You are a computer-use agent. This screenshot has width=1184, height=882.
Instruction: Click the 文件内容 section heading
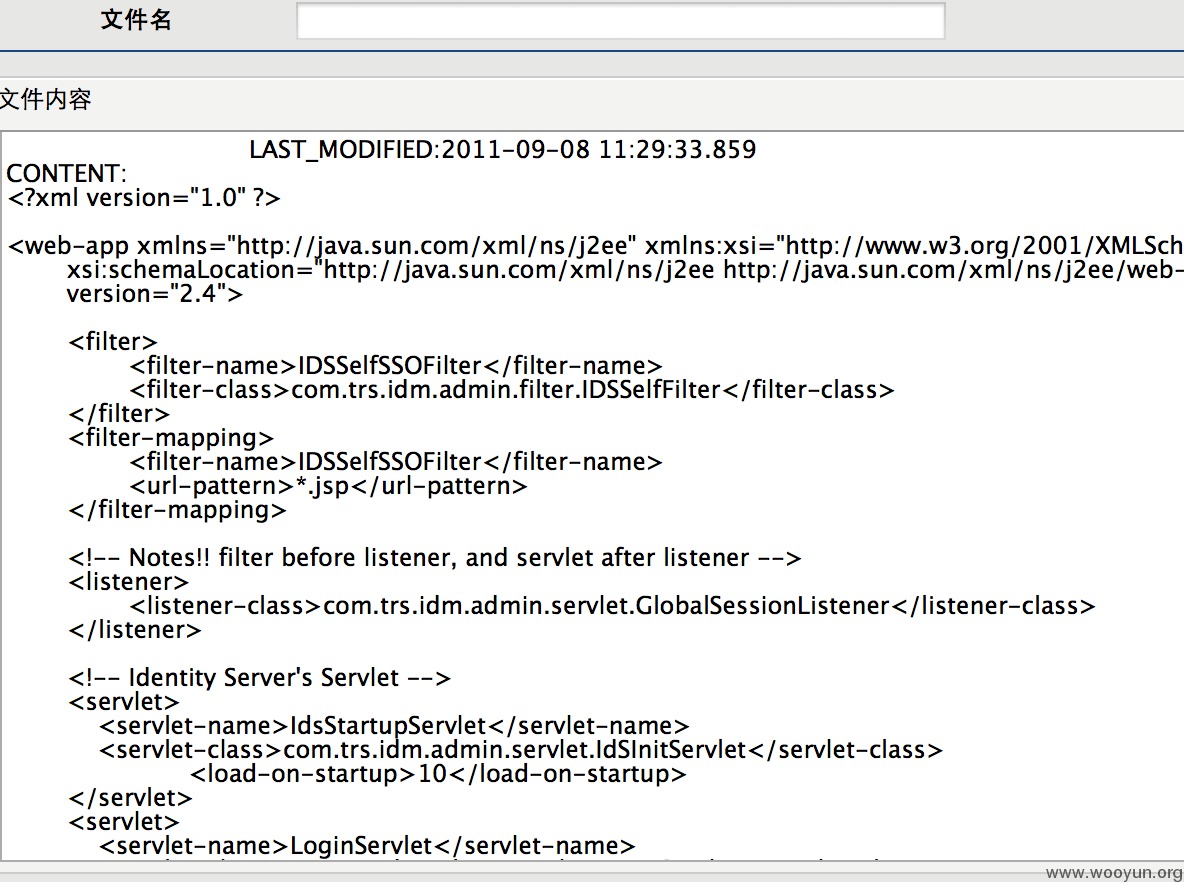tap(46, 99)
